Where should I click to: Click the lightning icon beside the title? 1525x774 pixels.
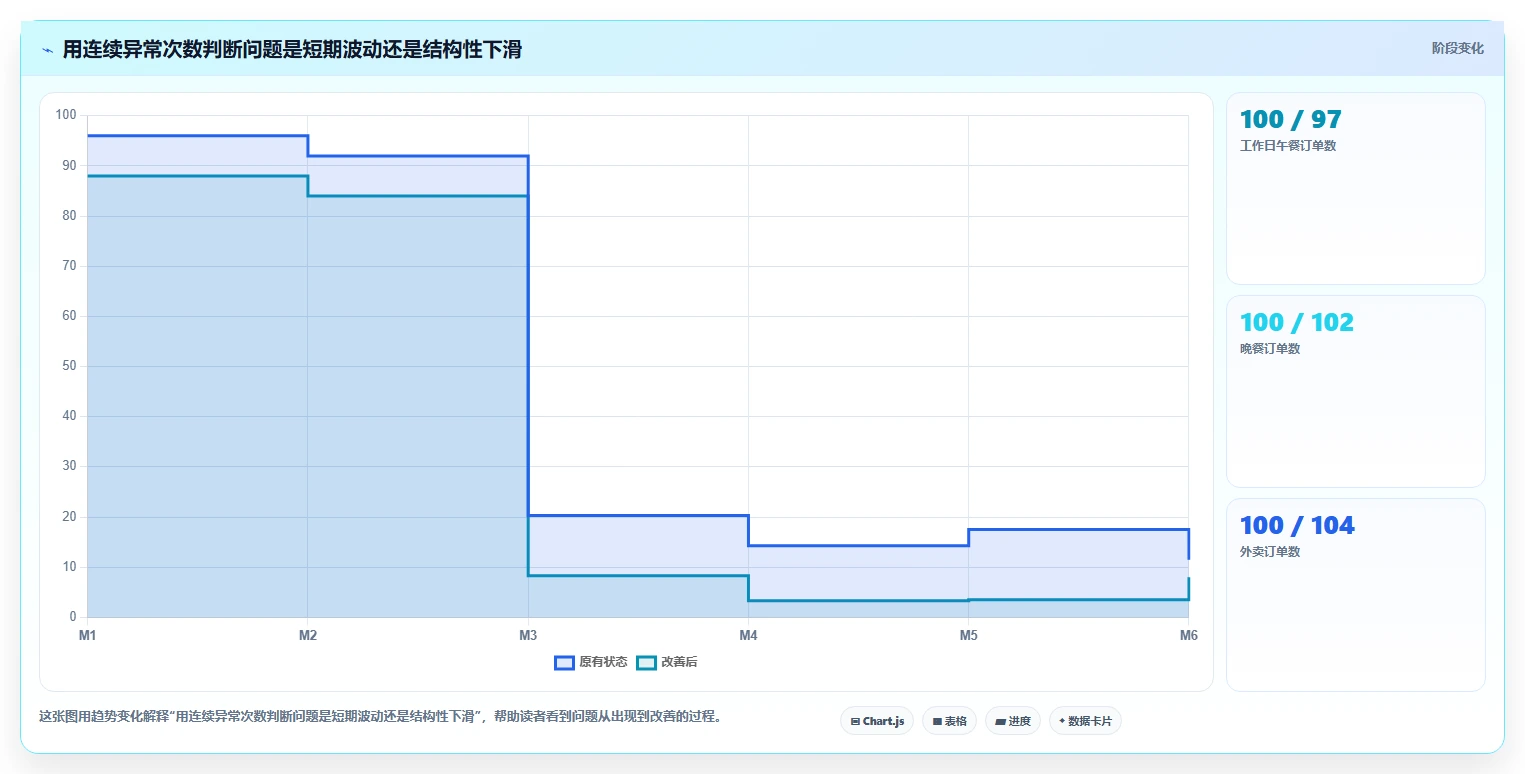point(48,50)
